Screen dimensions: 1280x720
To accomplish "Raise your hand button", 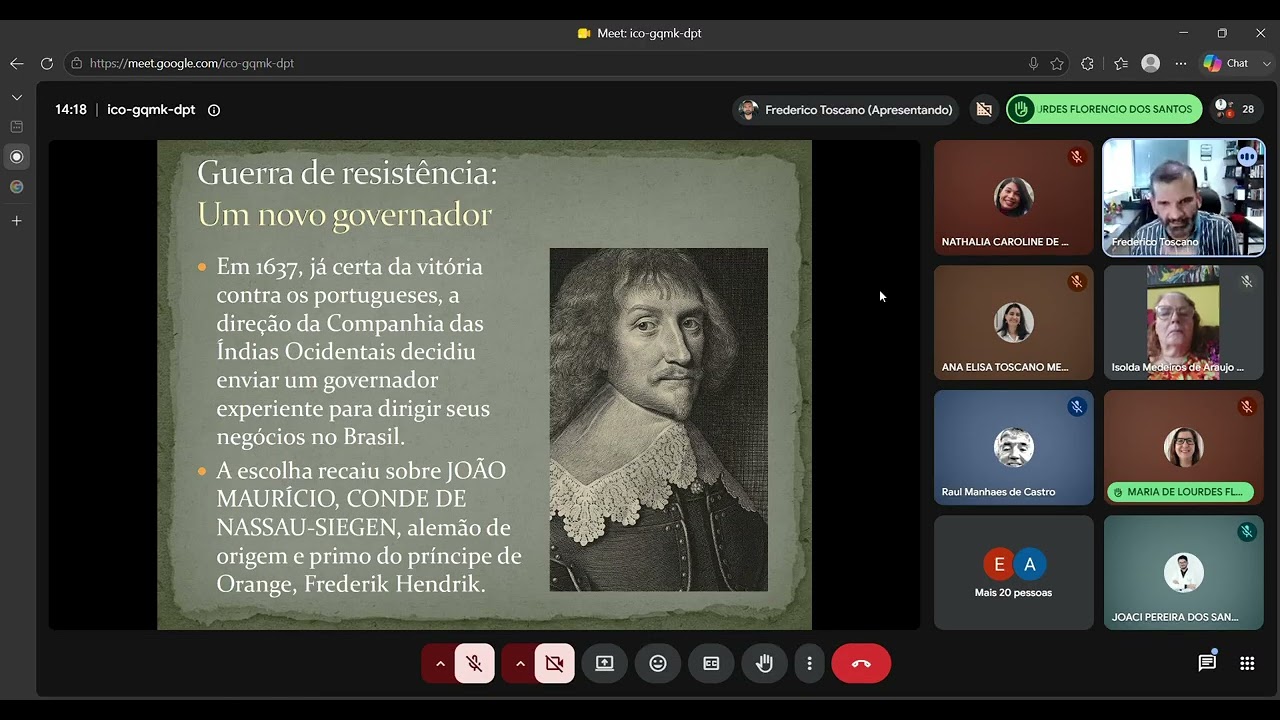I will coord(764,663).
